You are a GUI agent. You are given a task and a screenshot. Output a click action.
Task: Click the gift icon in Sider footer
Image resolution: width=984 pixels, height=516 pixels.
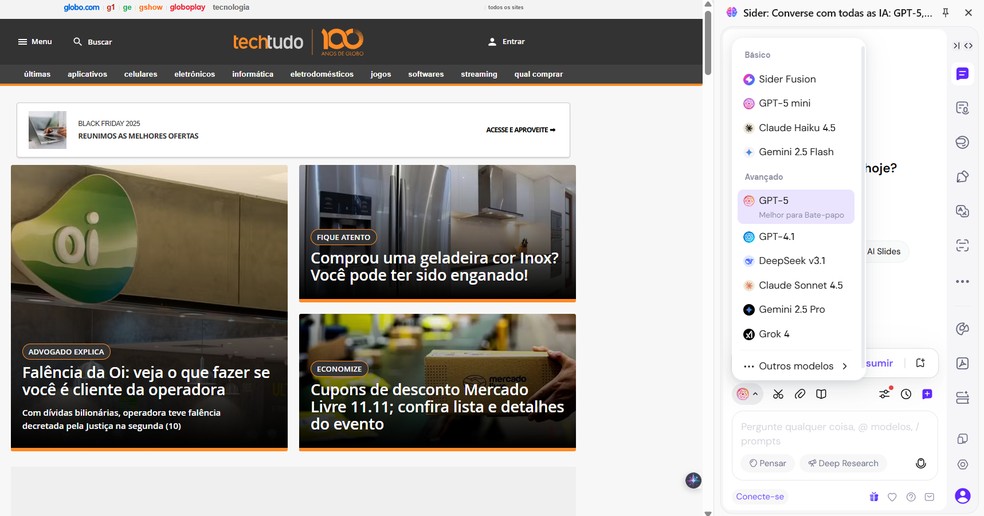coord(874,497)
